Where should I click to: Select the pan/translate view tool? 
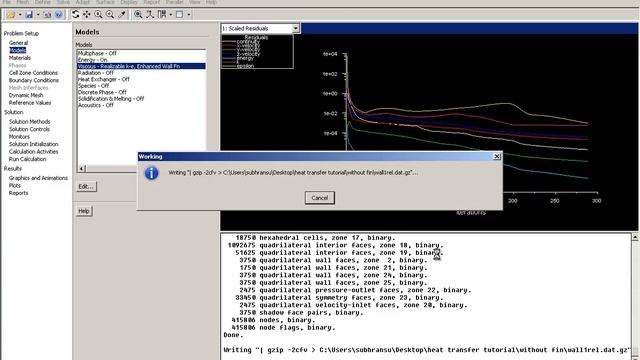point(87,14)
